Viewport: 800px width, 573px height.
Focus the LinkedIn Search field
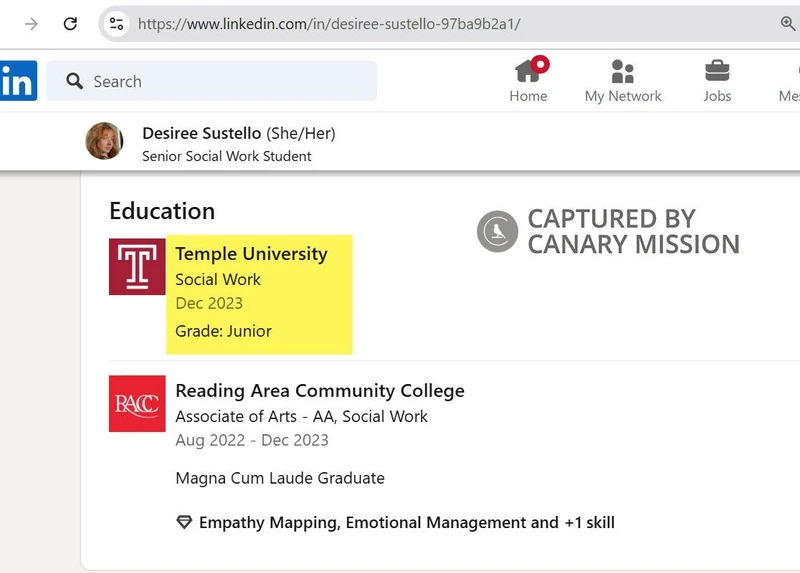[211, 81]
